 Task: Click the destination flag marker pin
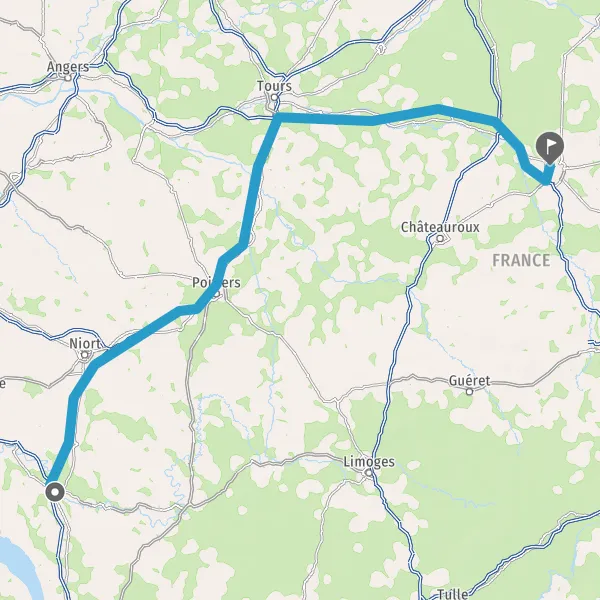[x=549, y=147]
